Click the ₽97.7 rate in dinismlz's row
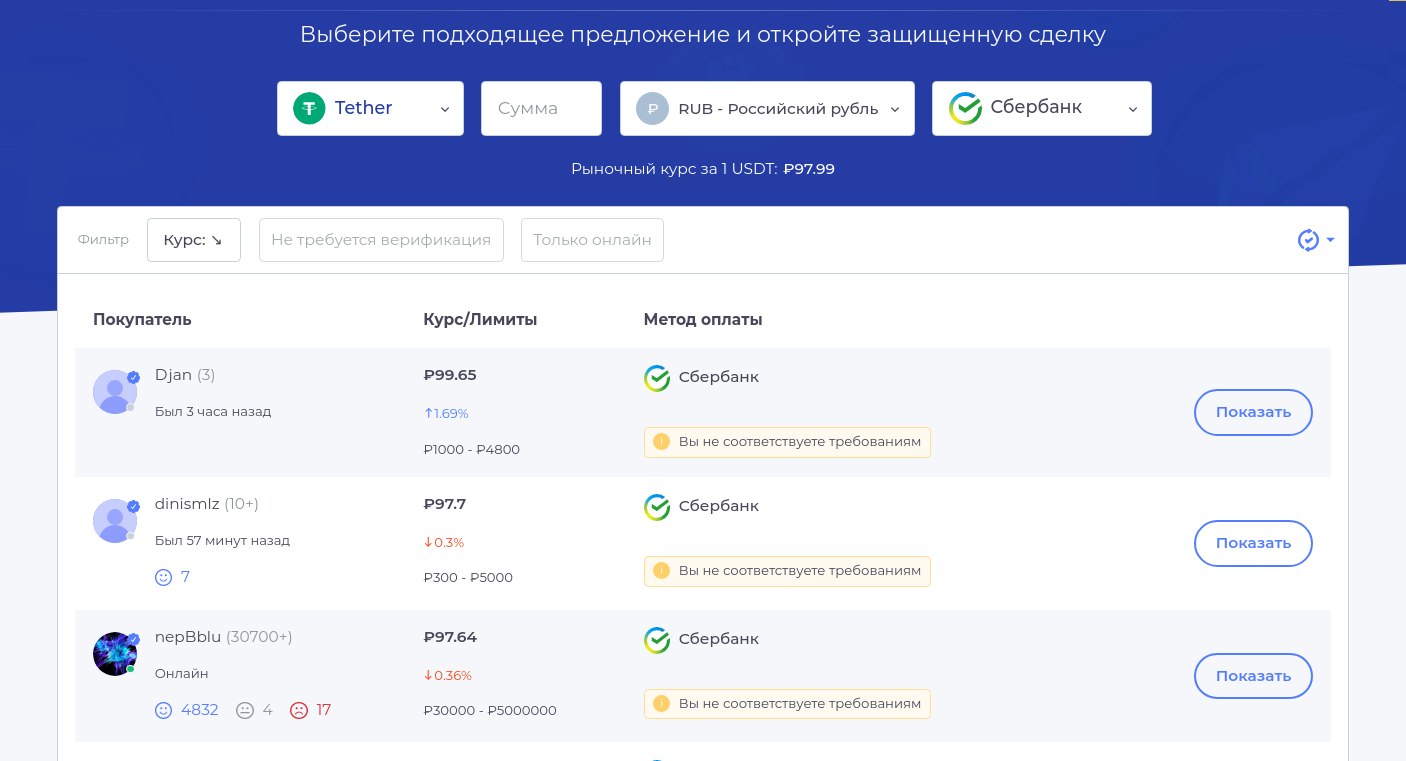The image size is (1406, 761). point(445,504)
